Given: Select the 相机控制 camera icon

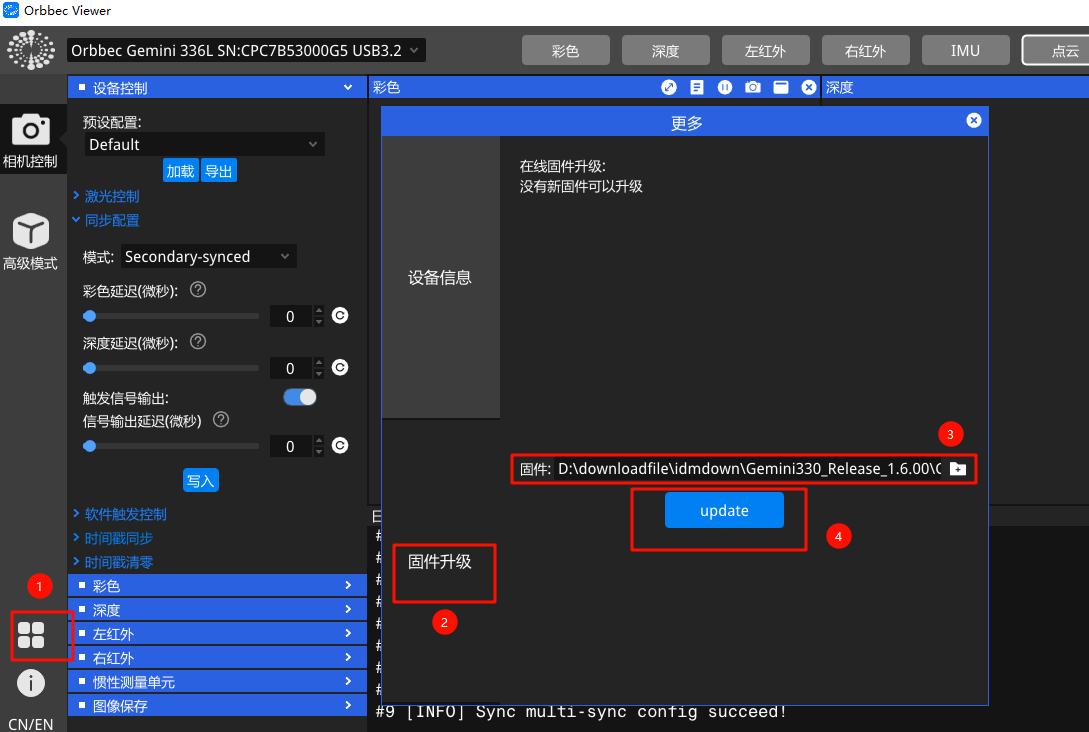Looking at the screenshot, I should pyautogui.click(x=31, y=129).
